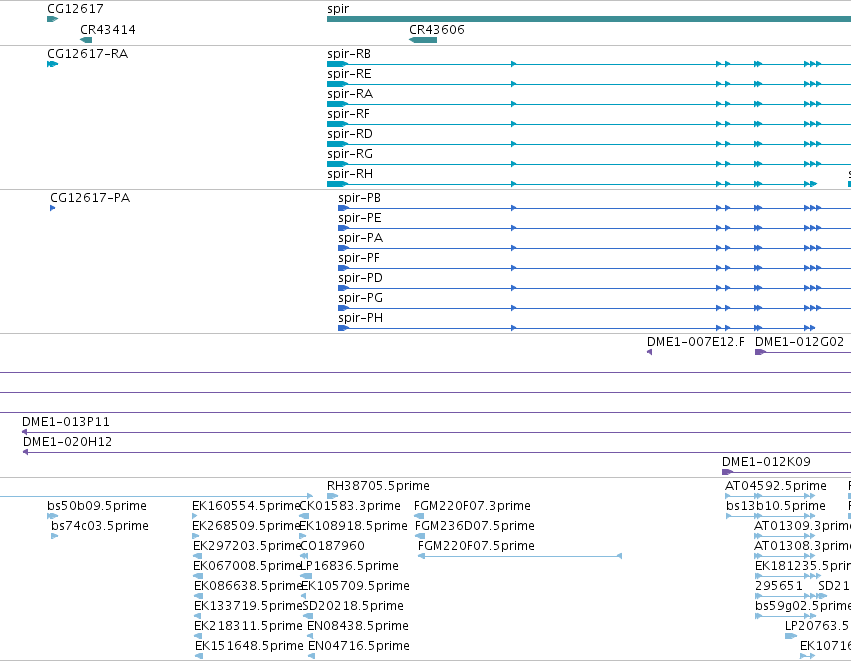851x661 pixels.
Task: Click the spir-PF CDS label
Action: click(359, 258)
